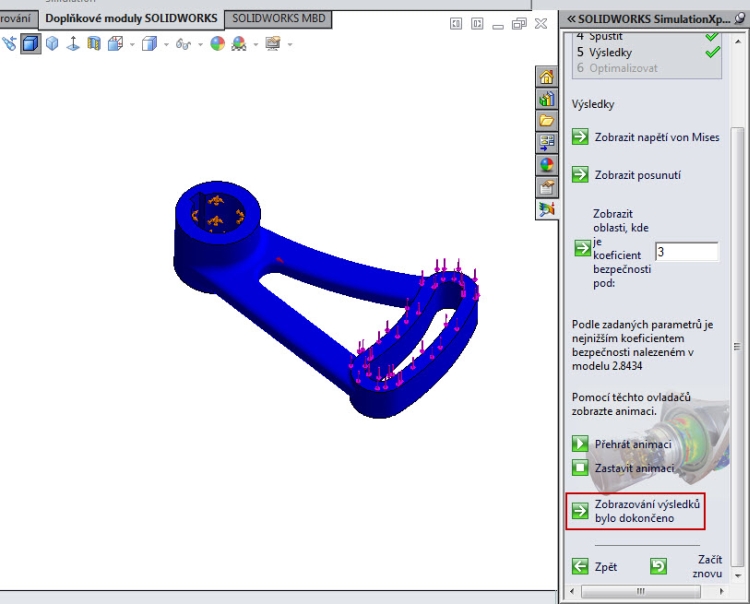
Task: Click the Edit Appearance color ball icon
Action: click(x=217, y=44)
